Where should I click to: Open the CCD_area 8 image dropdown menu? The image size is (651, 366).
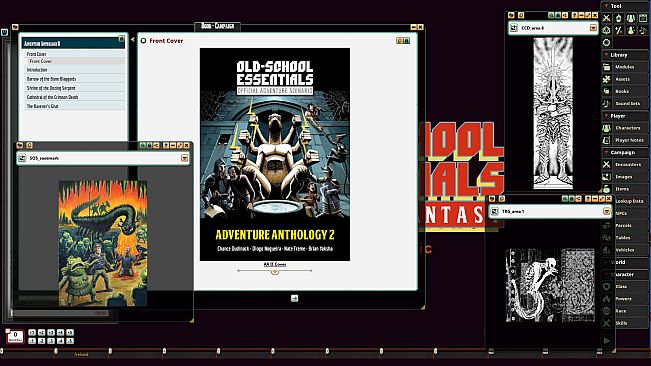(x=593, y=28)
